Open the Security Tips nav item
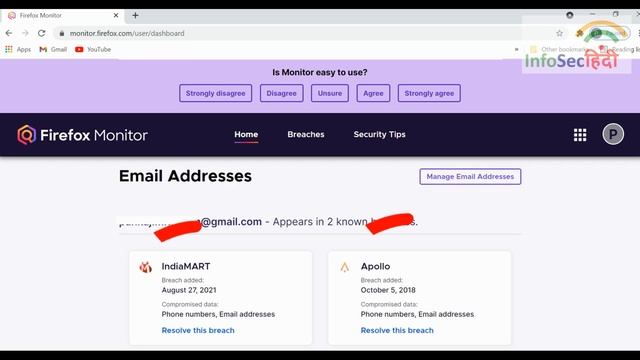The image size is (640, 360). [380, 134]
